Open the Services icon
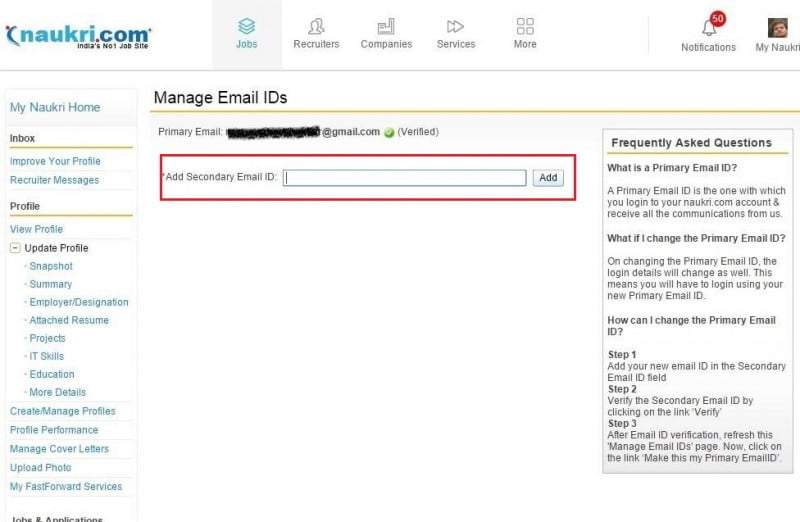 456,27
